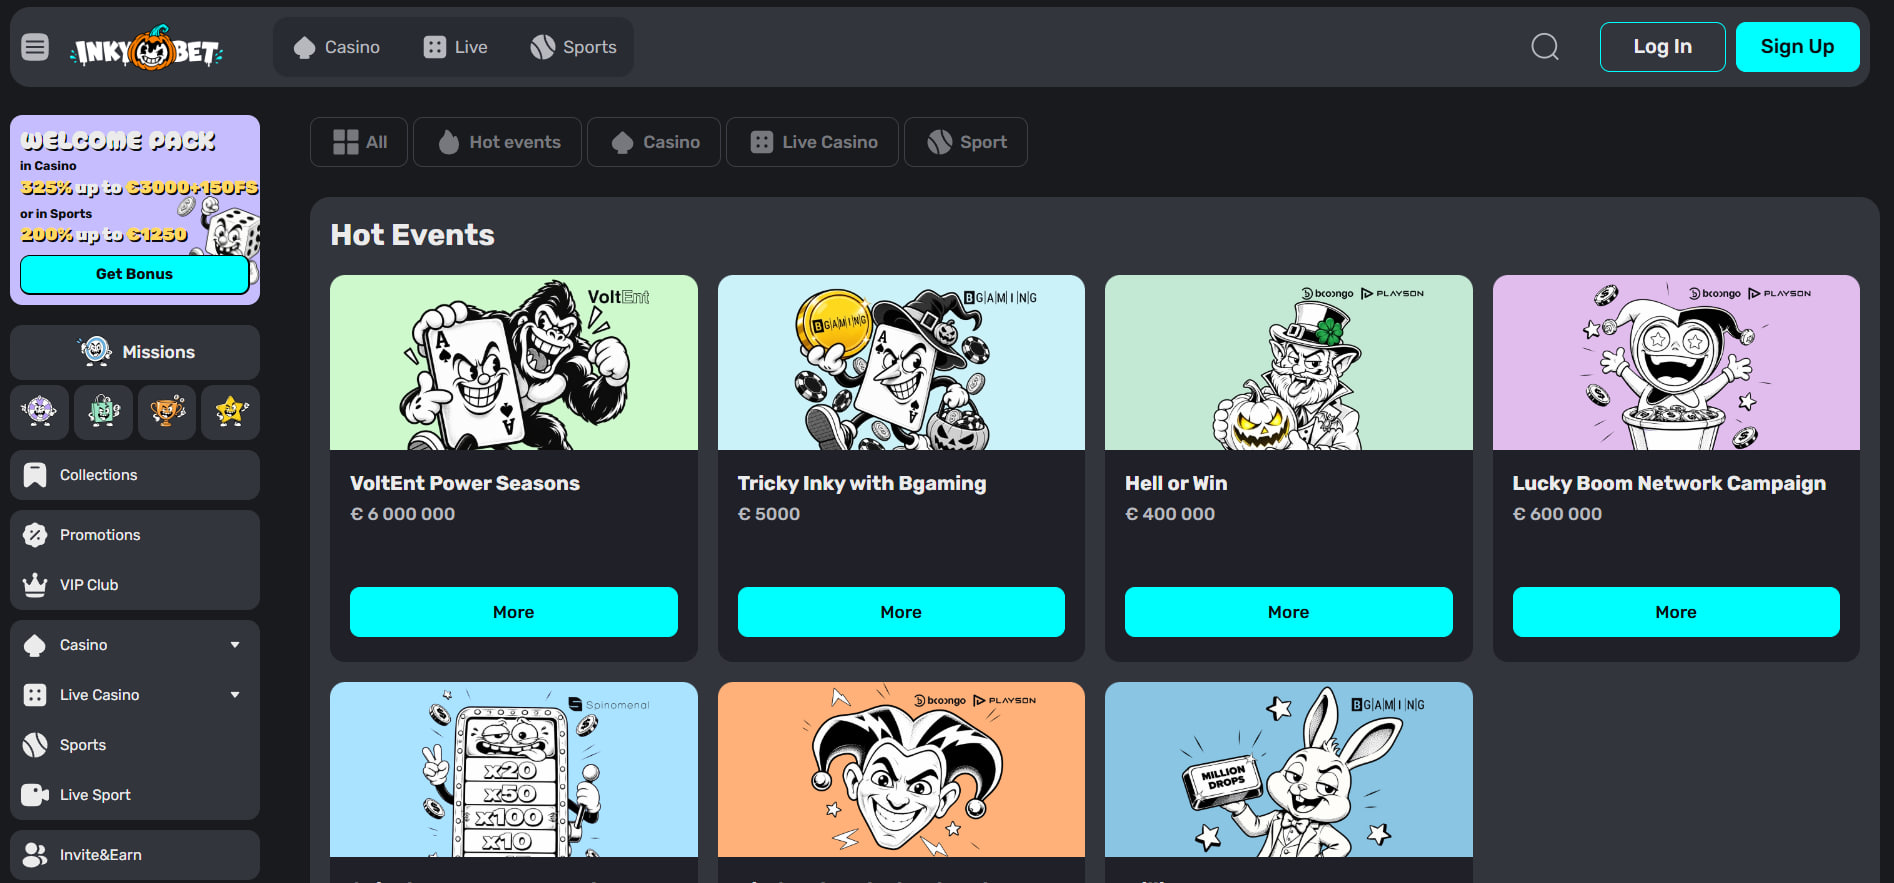This screenshot has height=883, width=1894.
Task: Open Sports in top navigation
Action: [x=573, y=47]
